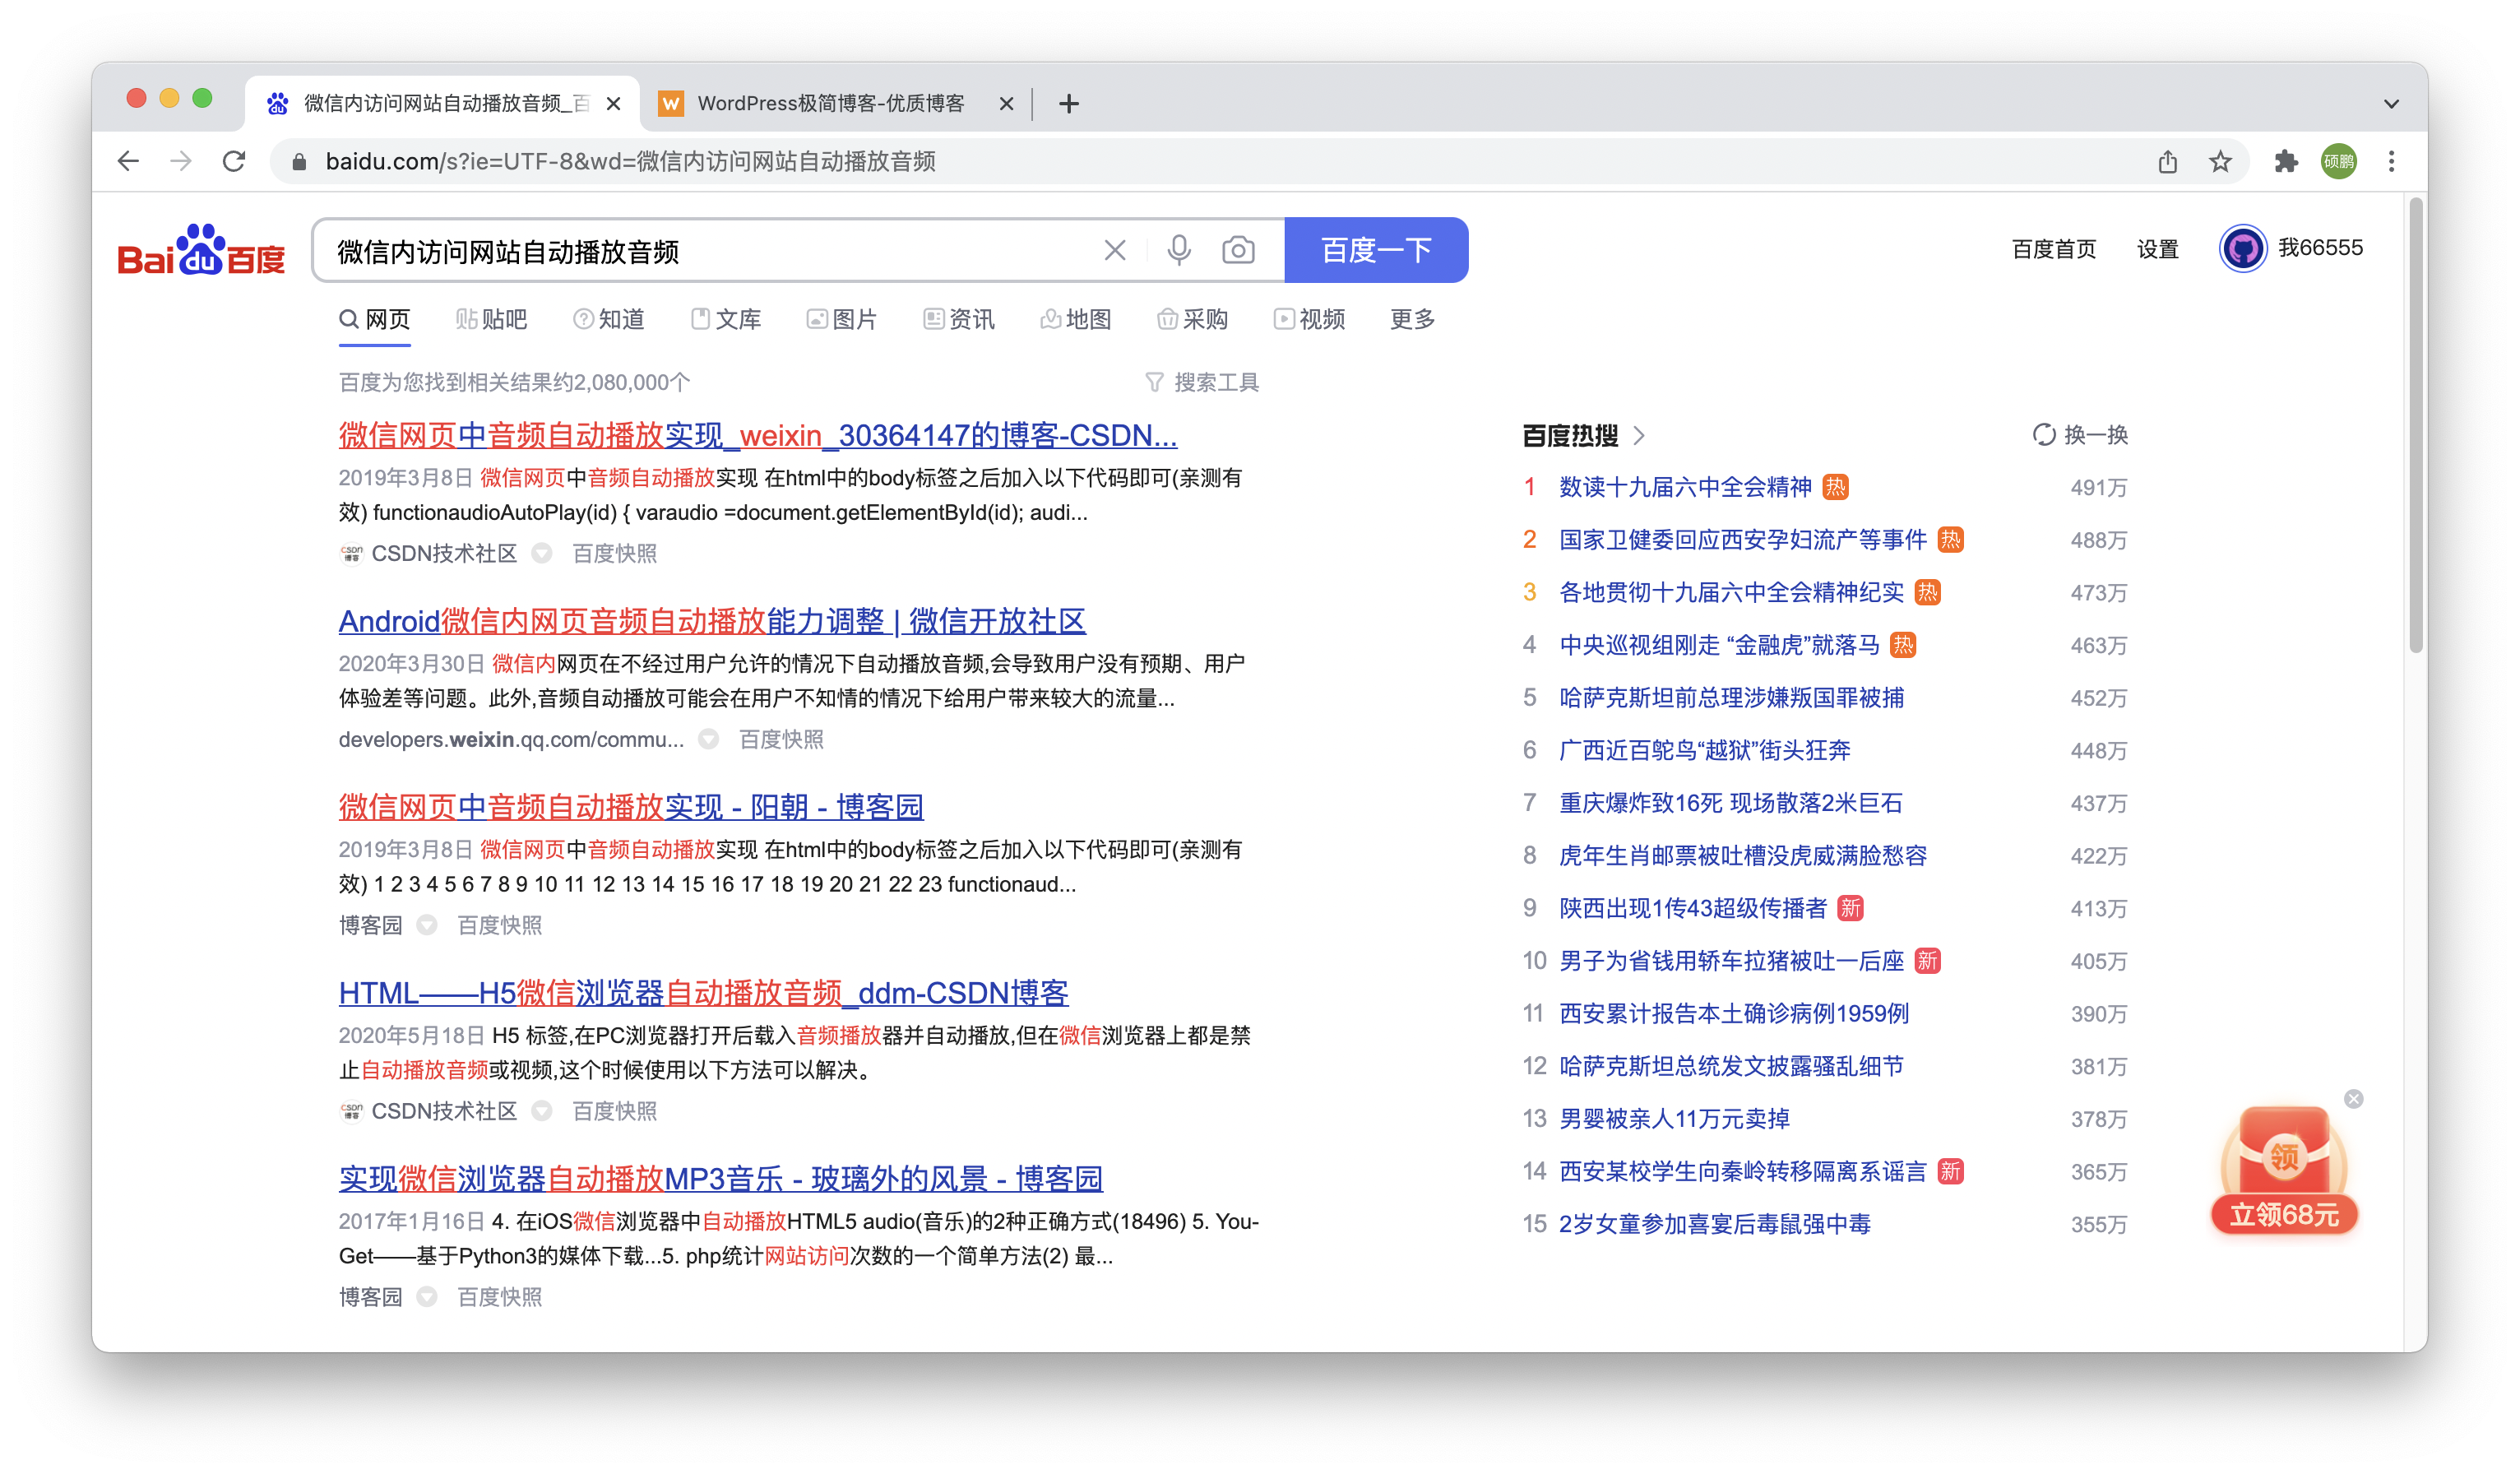Open hot search 数读十九届六中全会精神
The image size is (2520, 1474).
1685,487
